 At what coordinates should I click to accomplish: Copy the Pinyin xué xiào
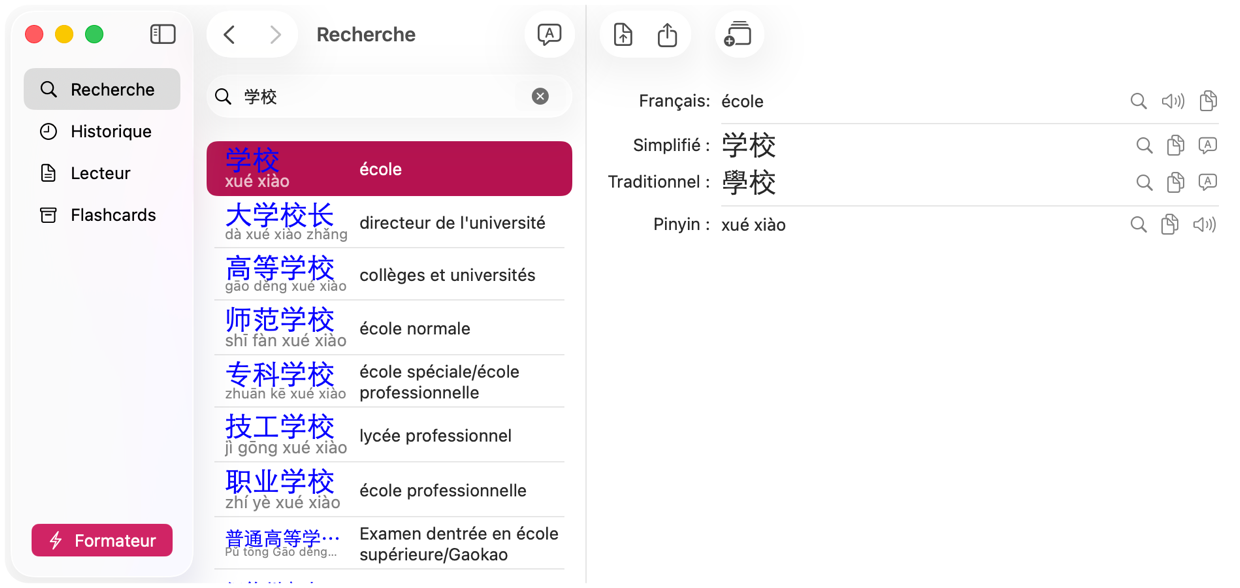point(1170,225)
